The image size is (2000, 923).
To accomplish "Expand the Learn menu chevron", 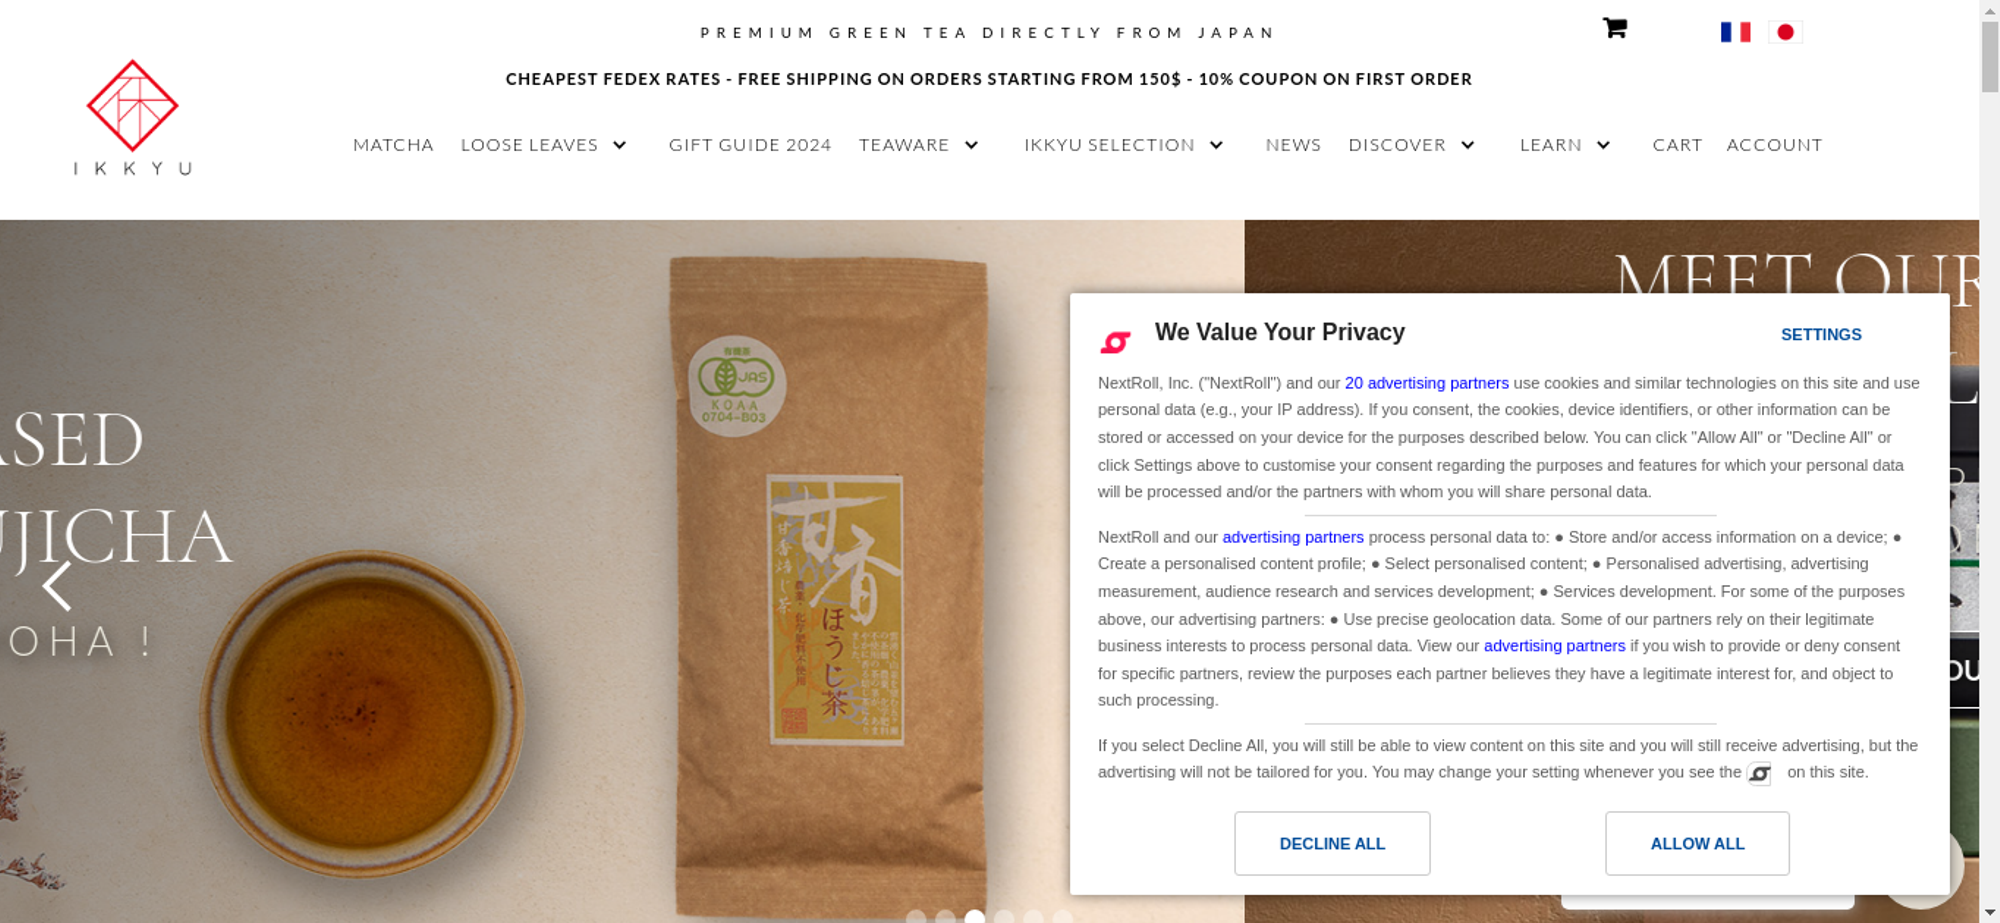I will tap(1603, 145).
